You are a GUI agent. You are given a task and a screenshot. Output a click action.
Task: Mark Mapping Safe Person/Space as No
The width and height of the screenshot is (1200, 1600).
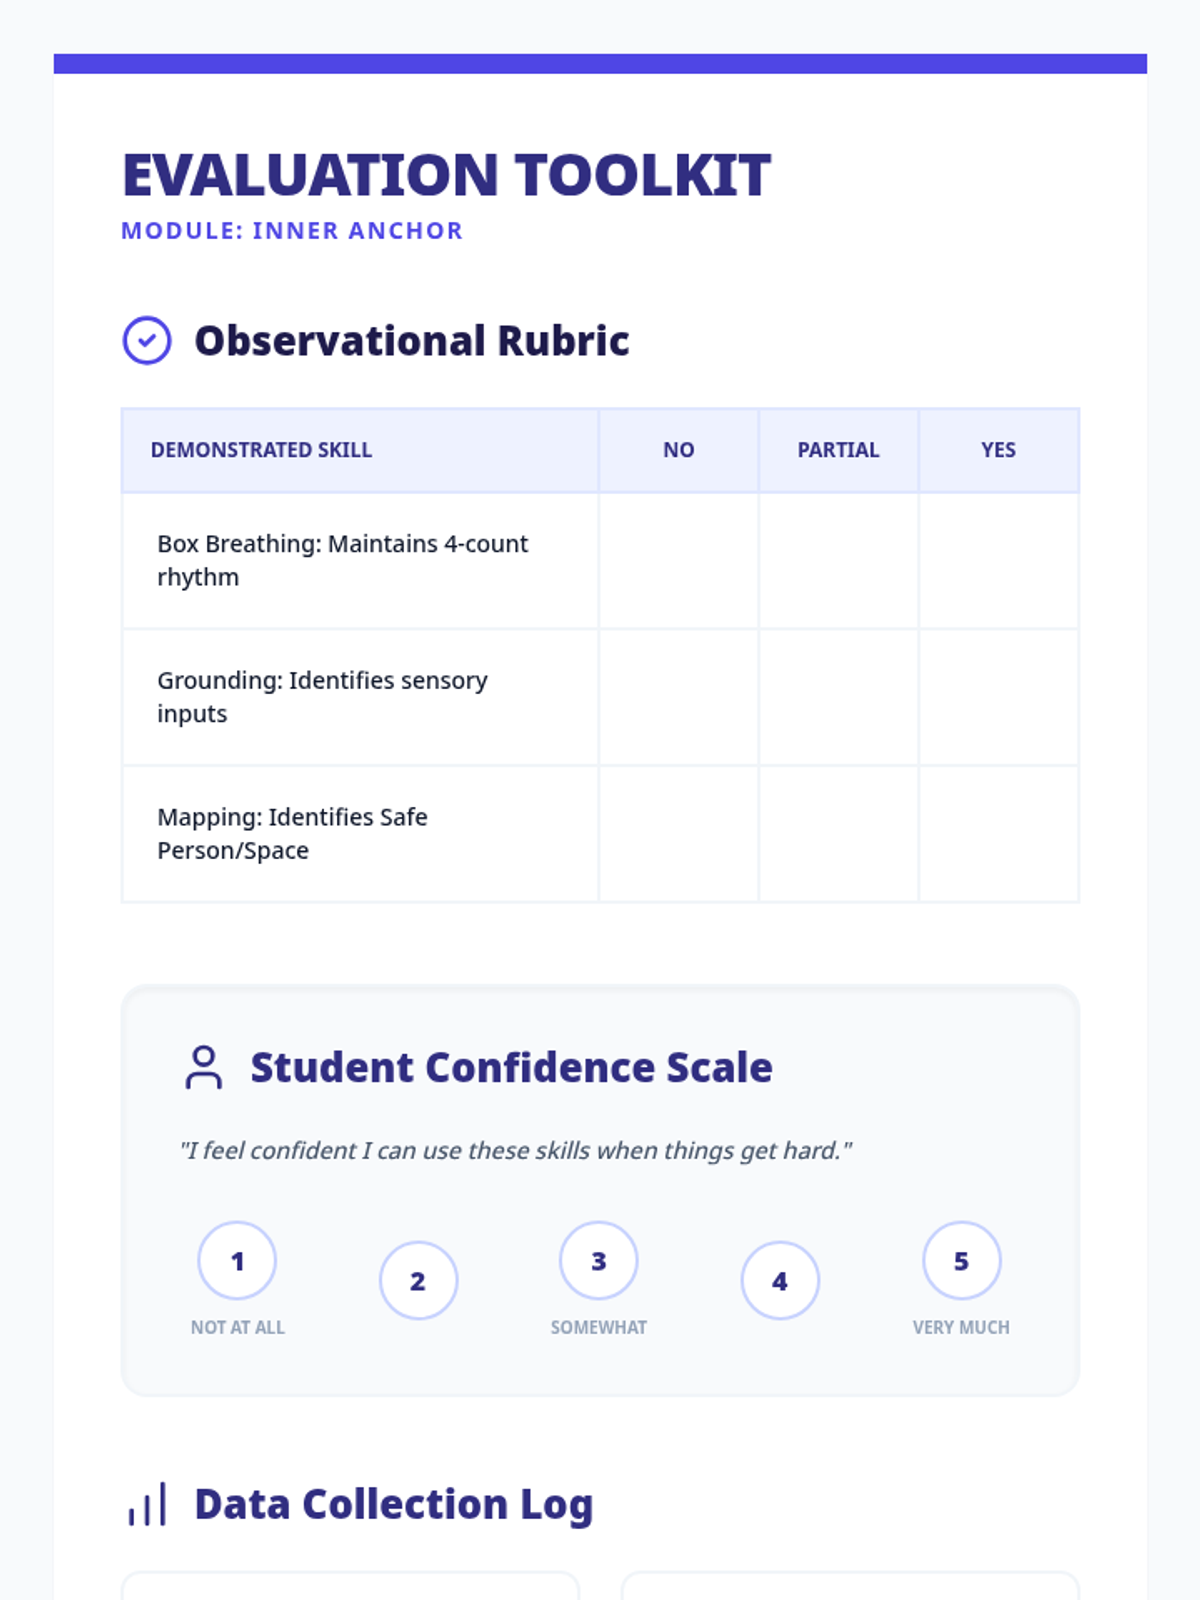[x=679, y=834]
